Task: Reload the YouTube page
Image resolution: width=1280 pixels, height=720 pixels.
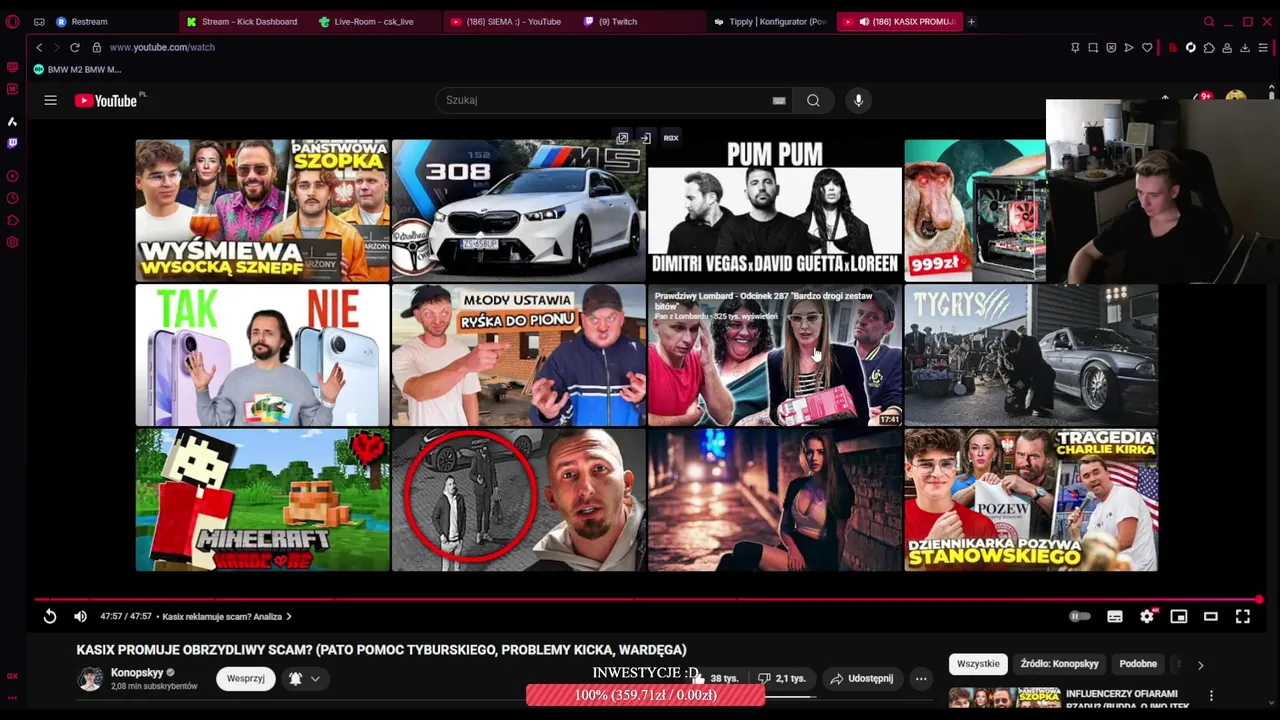Action: pos(74,47)
